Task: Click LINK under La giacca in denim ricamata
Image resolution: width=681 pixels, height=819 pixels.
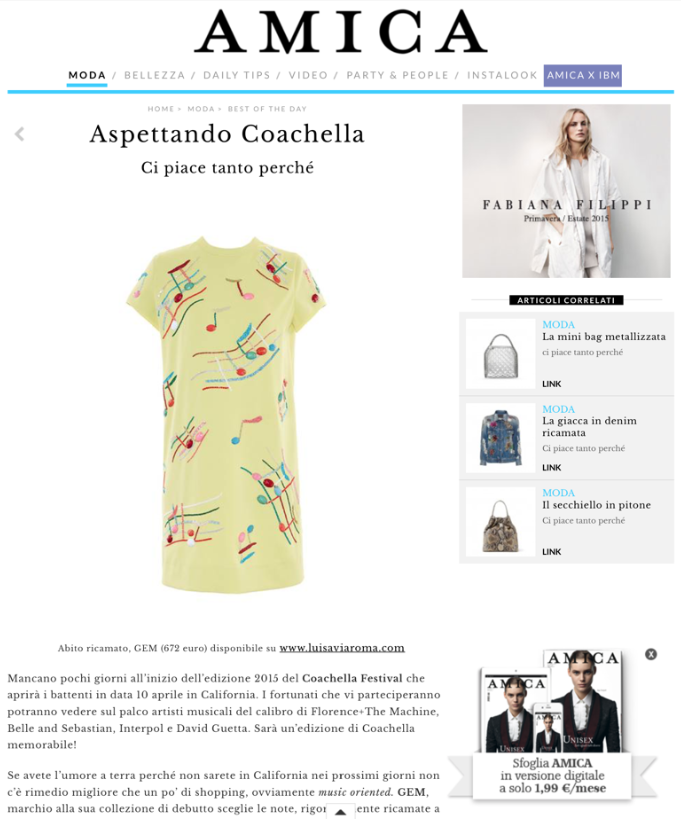Action: point(551,467)
